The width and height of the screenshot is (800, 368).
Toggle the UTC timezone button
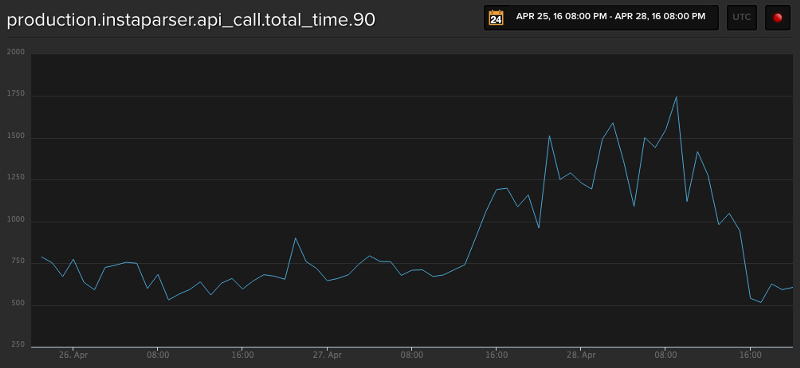tap(742, 18)
